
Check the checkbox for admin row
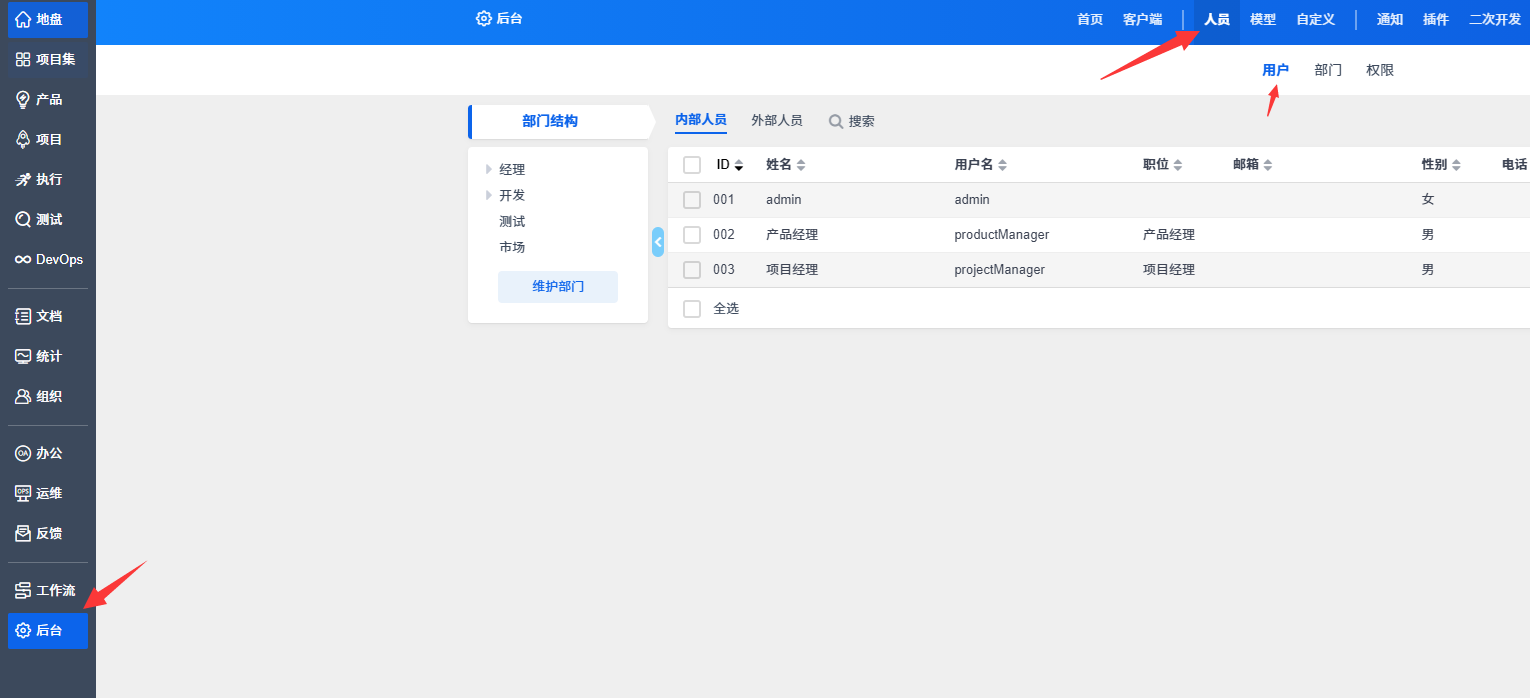[692, 200]
